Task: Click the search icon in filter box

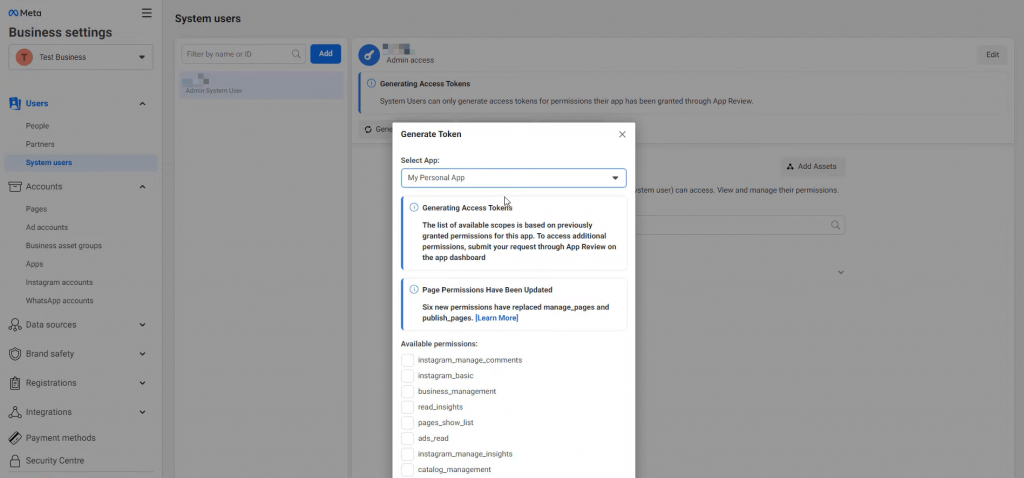Action: pyautogui.click(x=296, y=54)
